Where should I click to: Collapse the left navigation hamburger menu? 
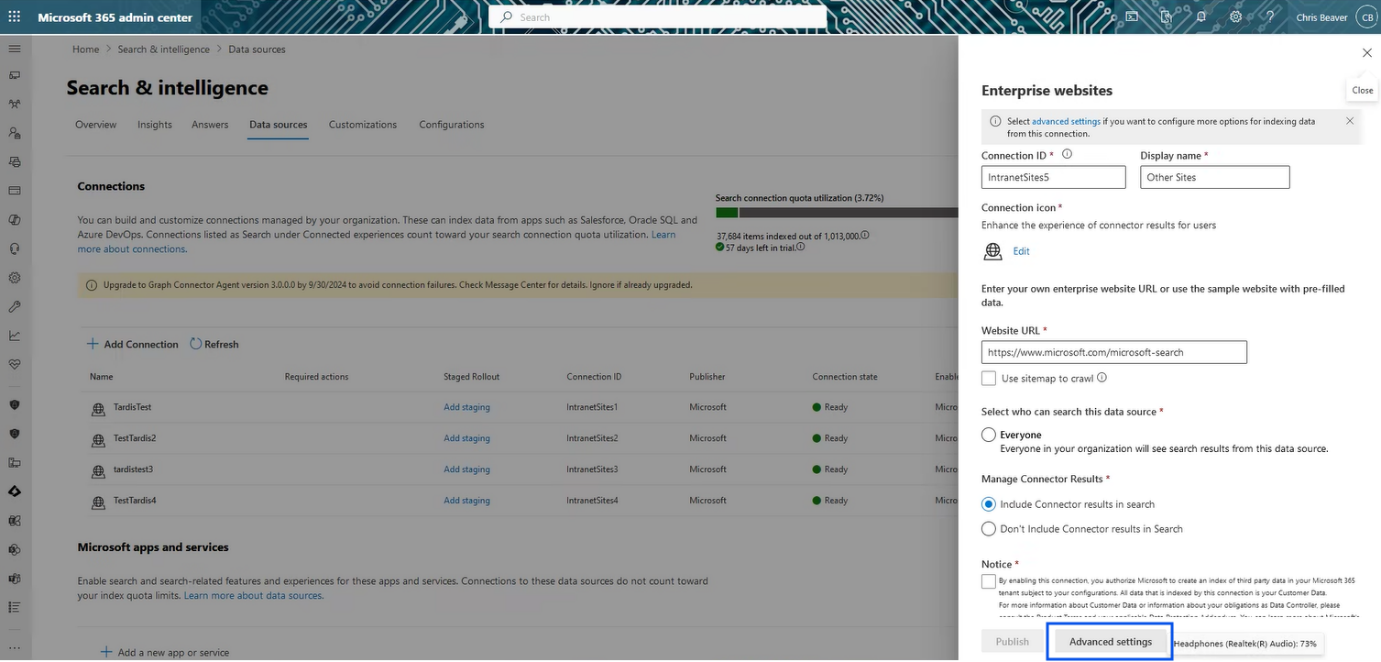14,48
